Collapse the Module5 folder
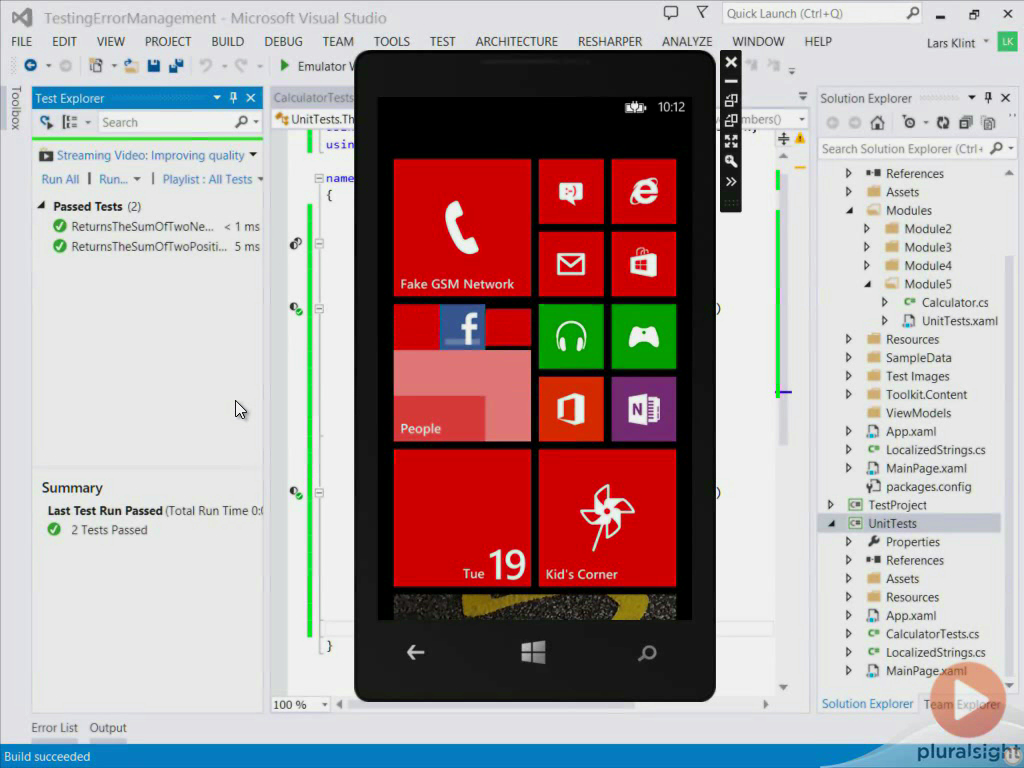 click(x=867, y=284)
